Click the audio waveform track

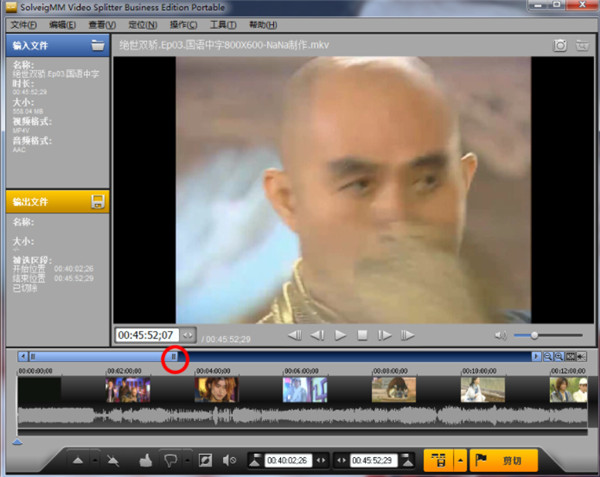[x=302, y=416]
